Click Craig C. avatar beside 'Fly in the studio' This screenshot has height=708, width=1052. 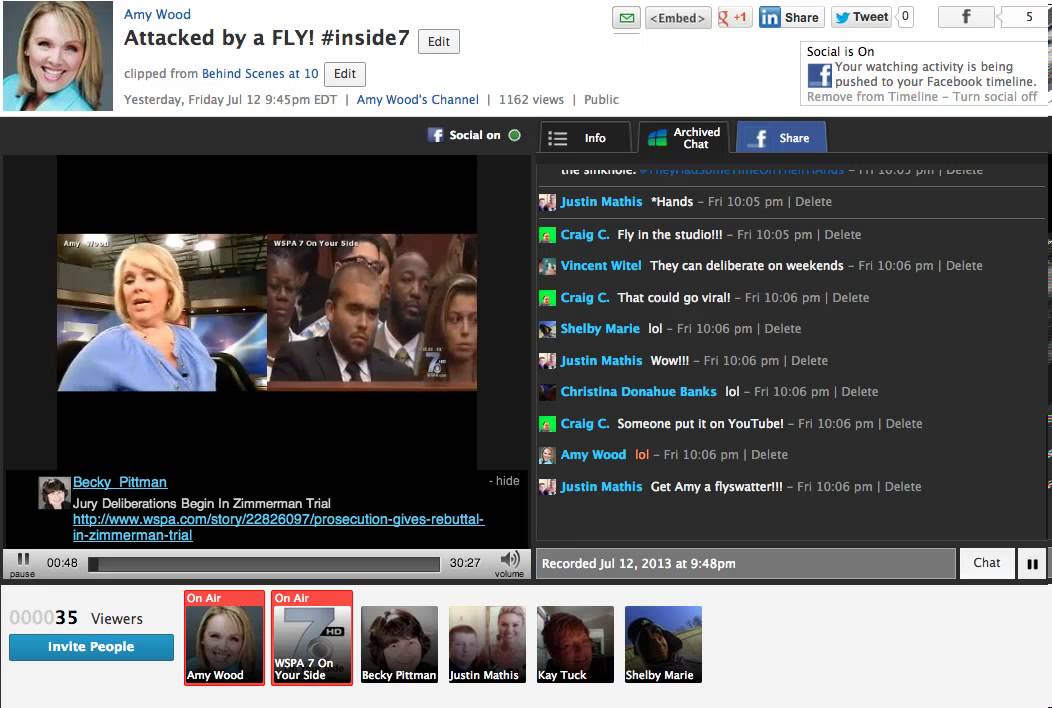(x=547, y=235)
